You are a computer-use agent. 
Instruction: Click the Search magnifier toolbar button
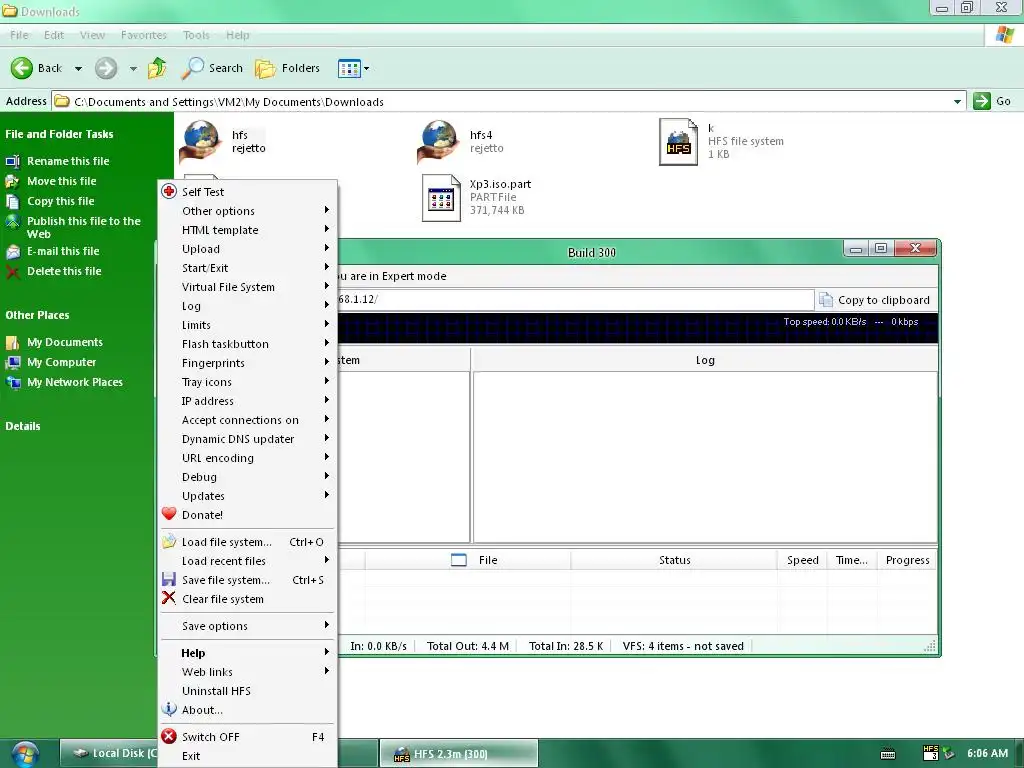[x=211, y=68]
